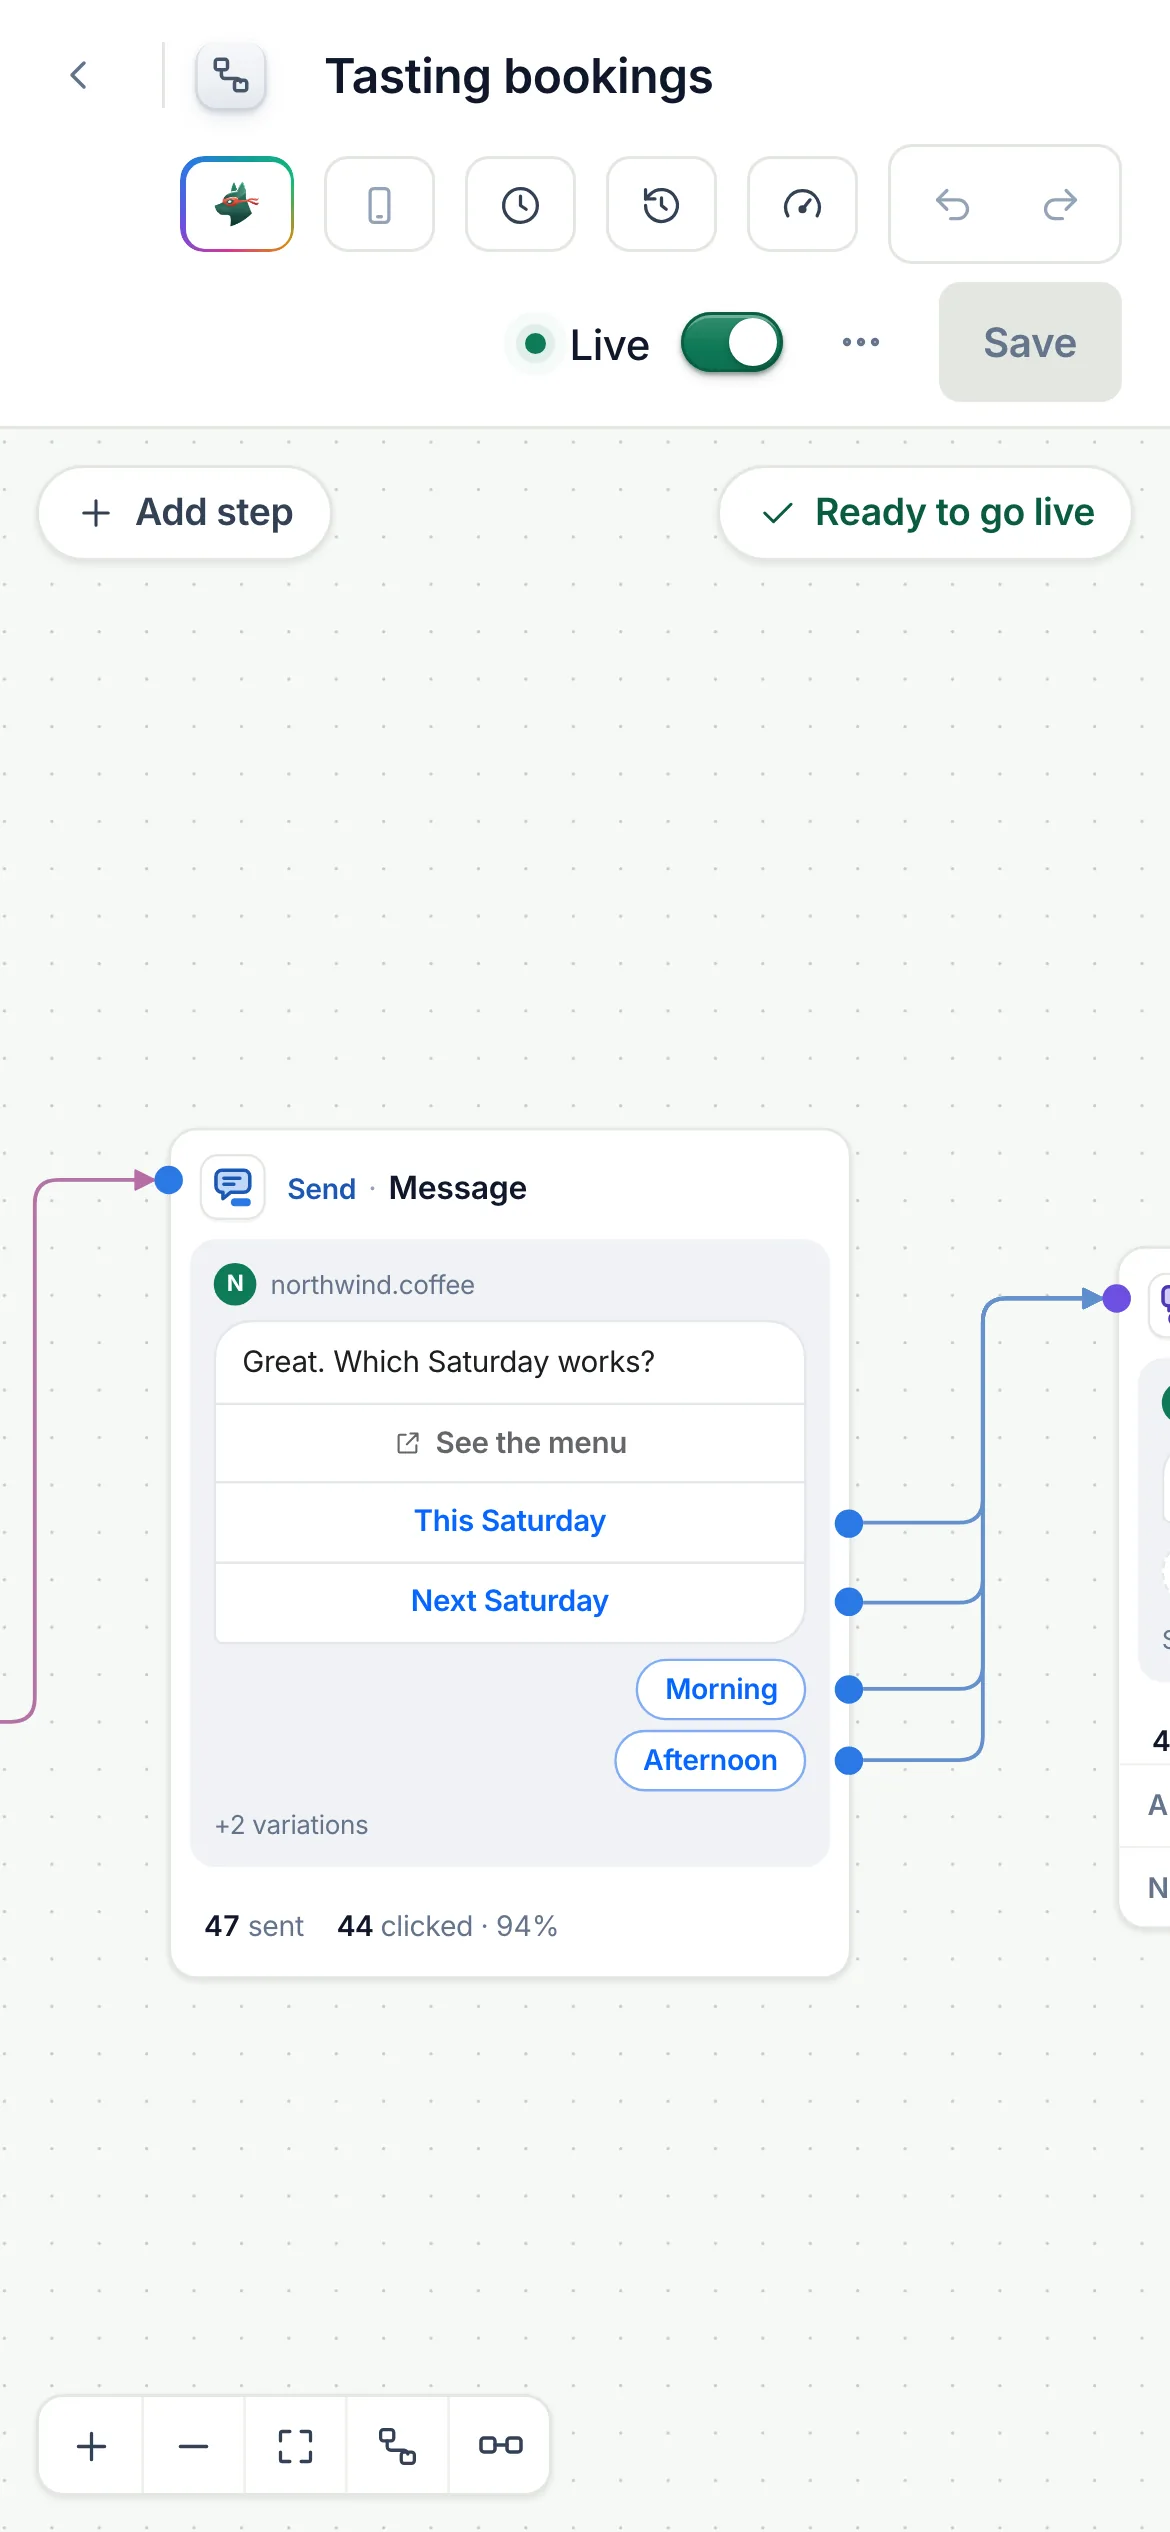Click Add step
Image resolution: width=1170 pixels, height=2532 pixels.
pyautogui.click(x=185, y=512)
